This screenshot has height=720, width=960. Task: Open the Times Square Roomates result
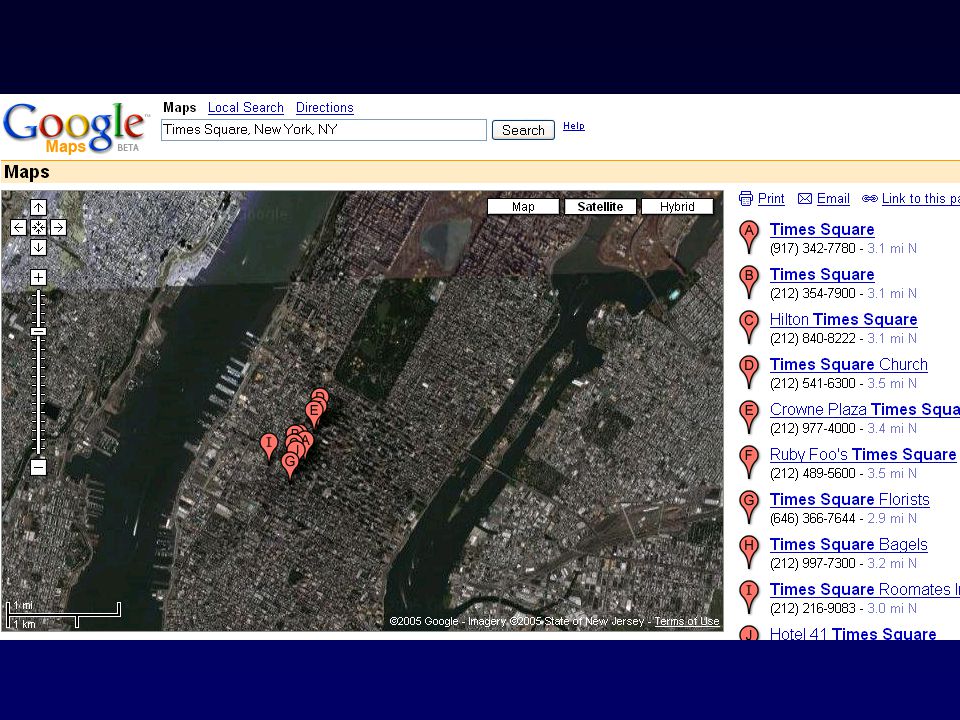pyautogui.click(x=864, y=590)
